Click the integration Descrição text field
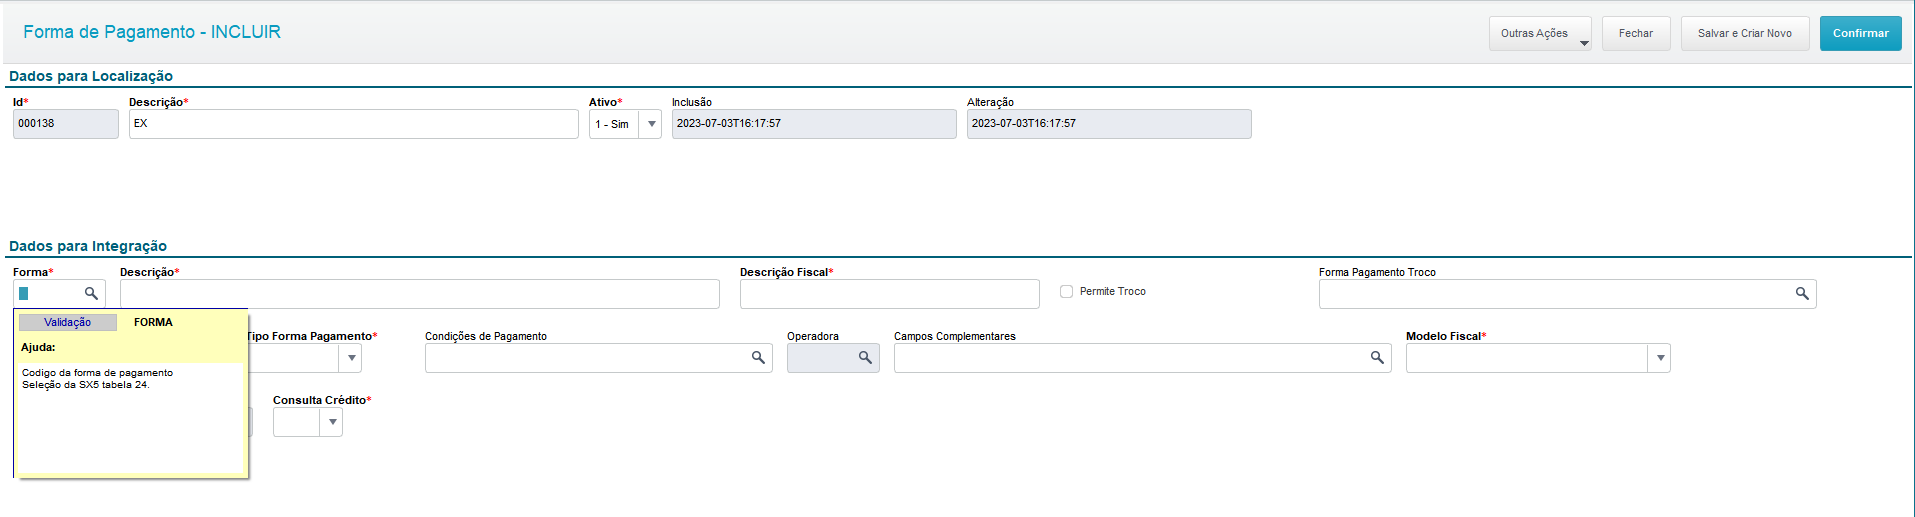1915x517 pixels. coord(419,294)
